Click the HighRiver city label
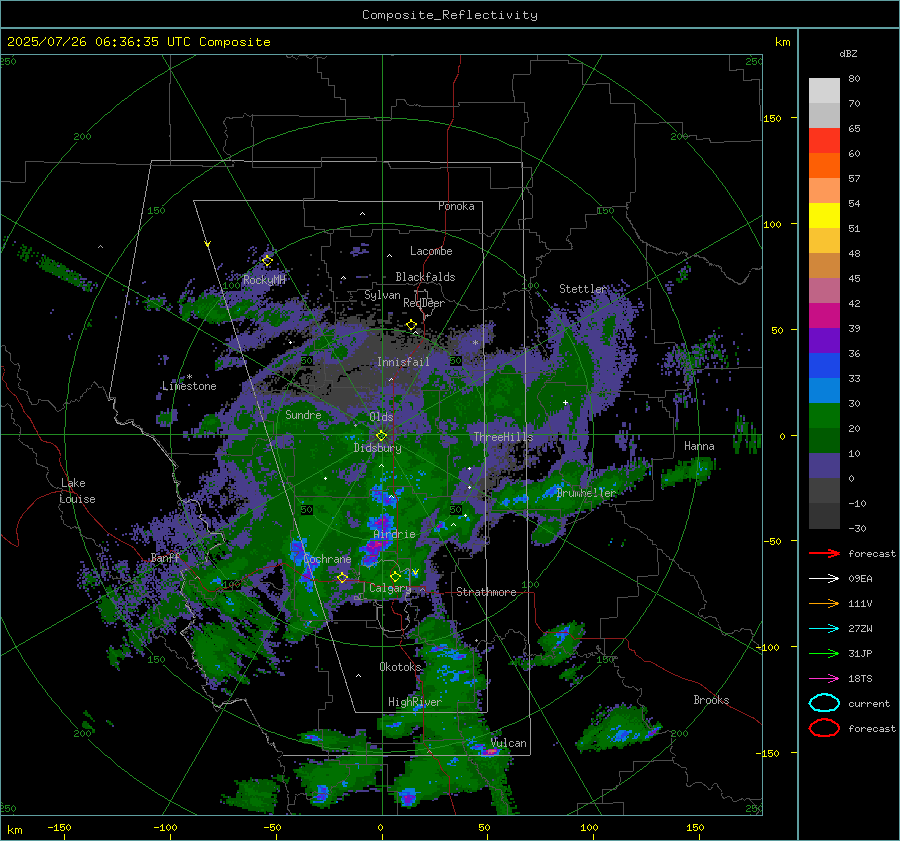 [x=415, y=702]
